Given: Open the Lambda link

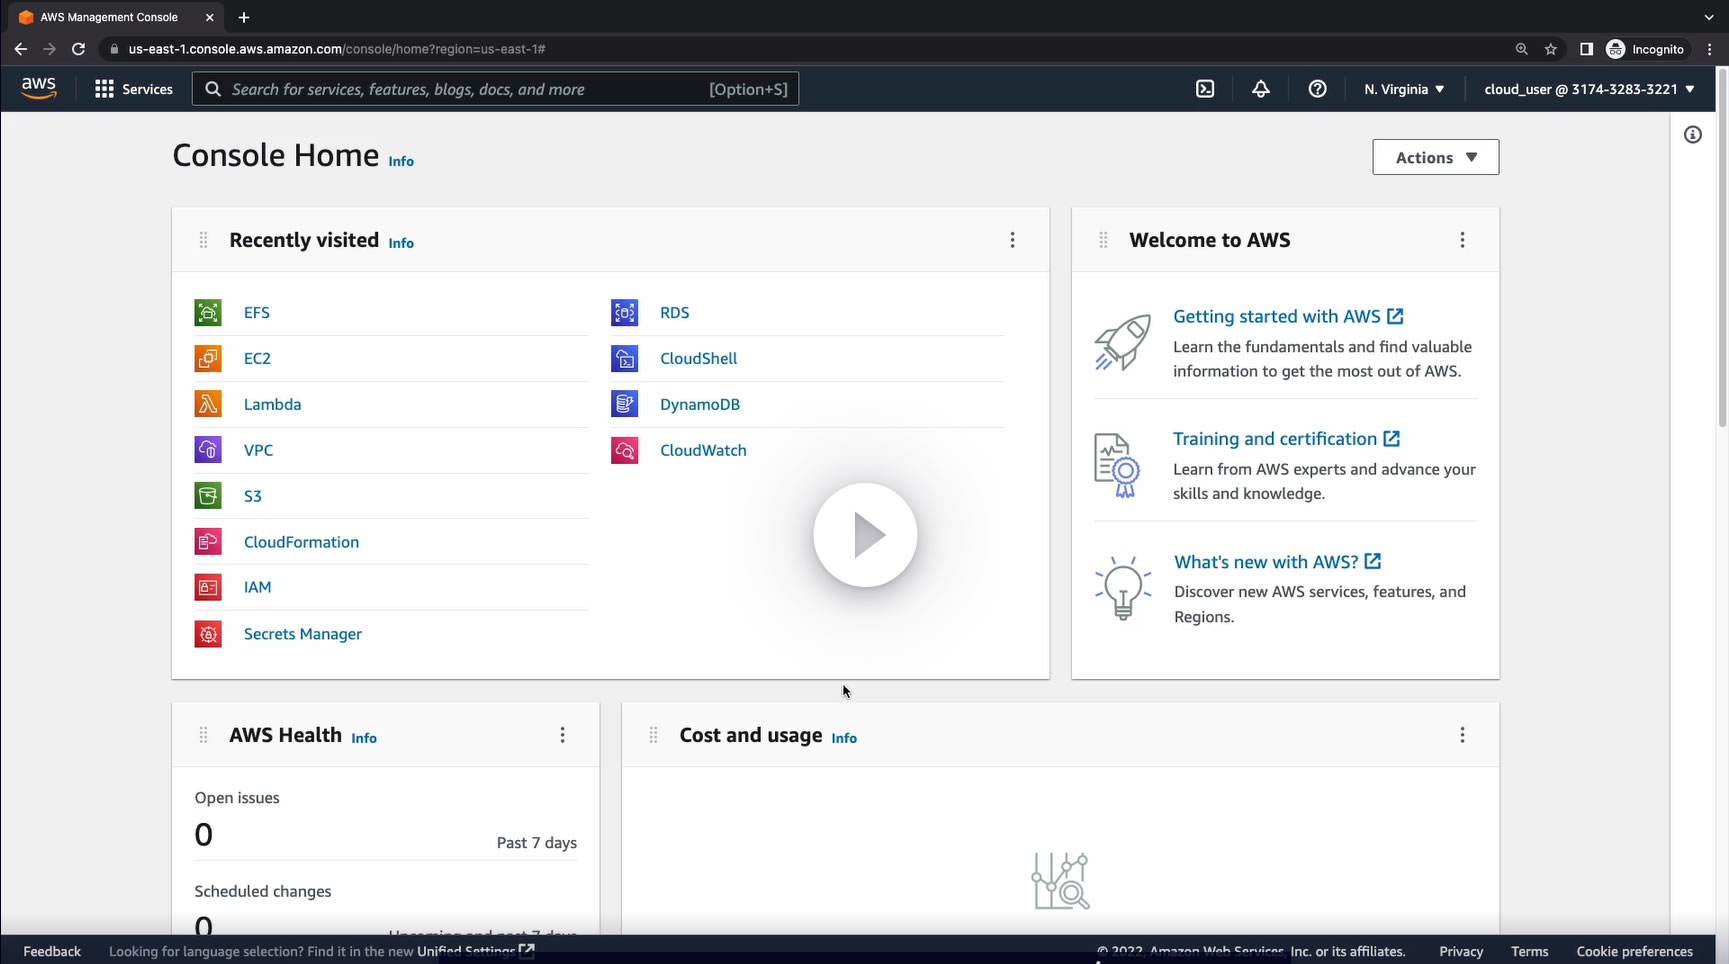Looking at the screenshot, I should click(x=272, y=404).
